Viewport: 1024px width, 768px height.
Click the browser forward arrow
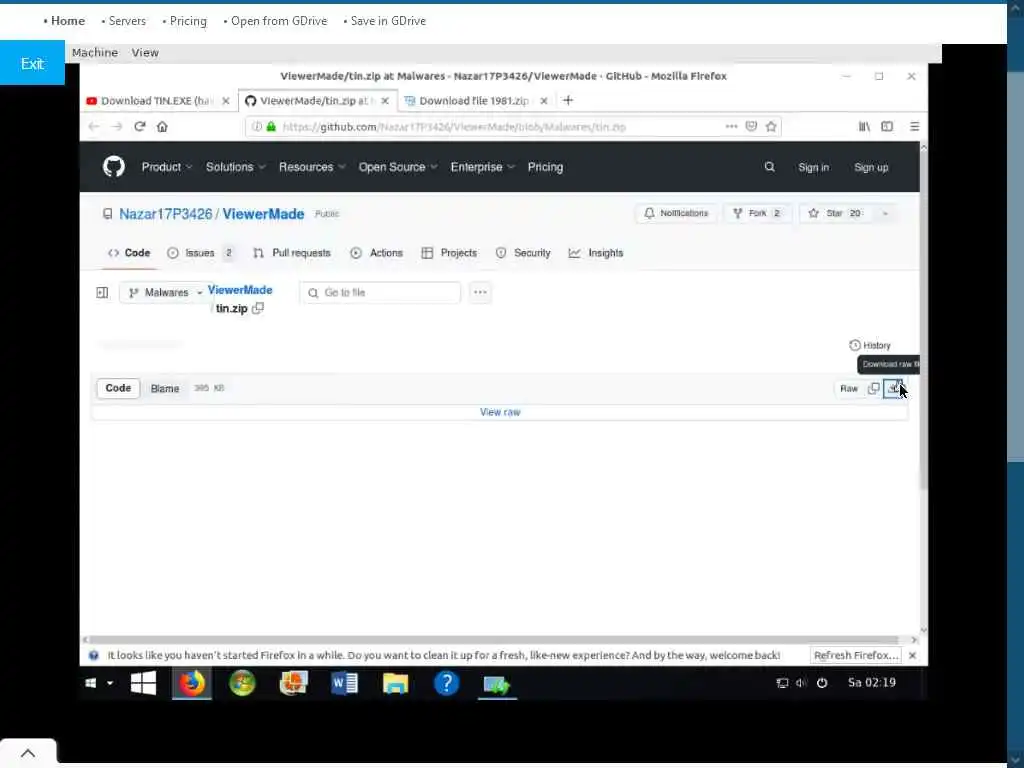tap(117, 127)
